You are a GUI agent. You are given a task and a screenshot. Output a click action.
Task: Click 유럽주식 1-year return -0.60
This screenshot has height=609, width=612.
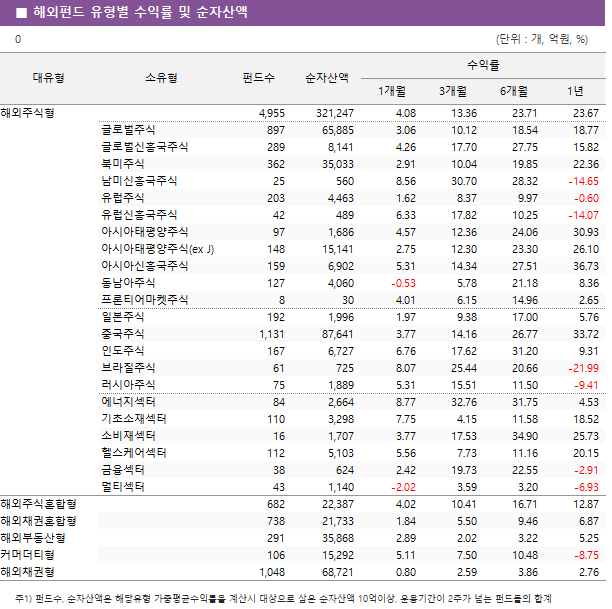point(586,198)
